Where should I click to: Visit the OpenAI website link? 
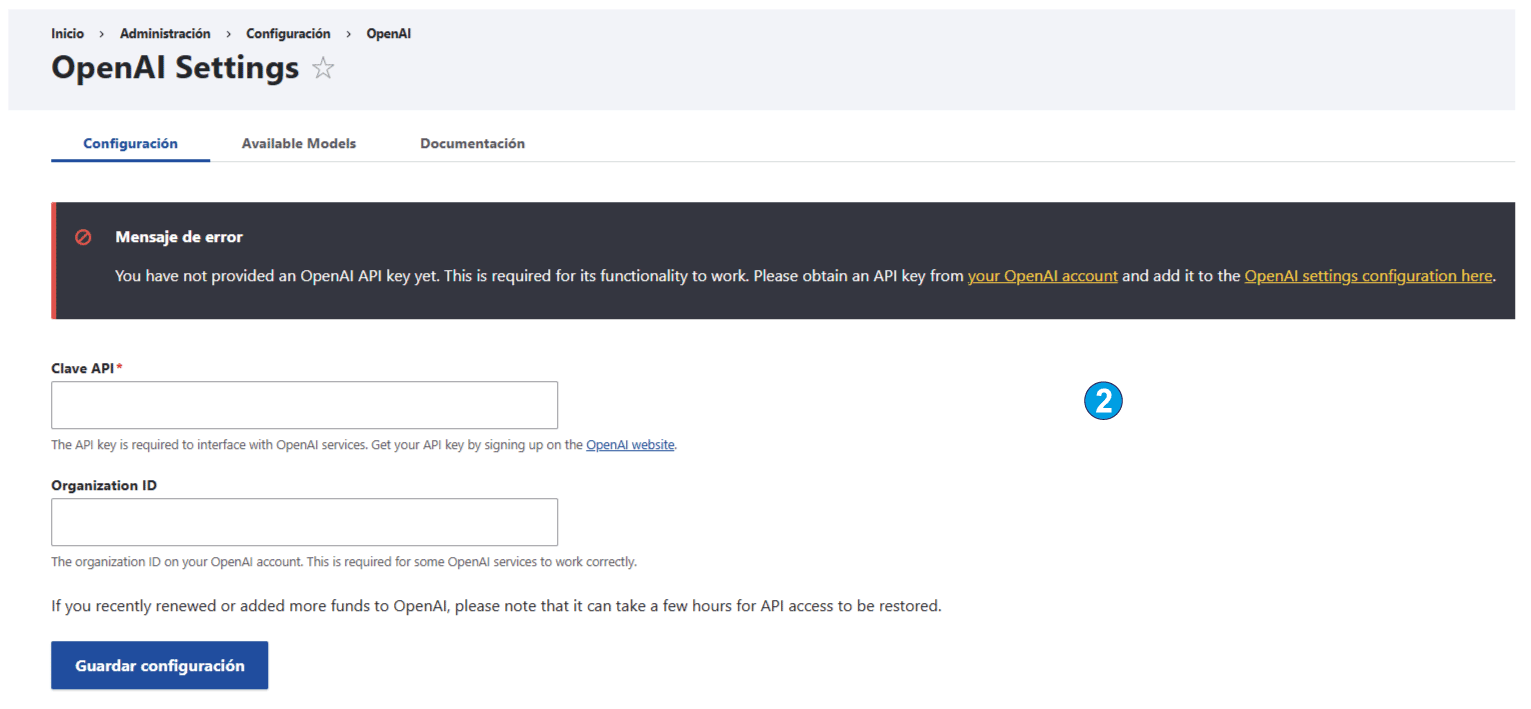(x=630, y=445)
